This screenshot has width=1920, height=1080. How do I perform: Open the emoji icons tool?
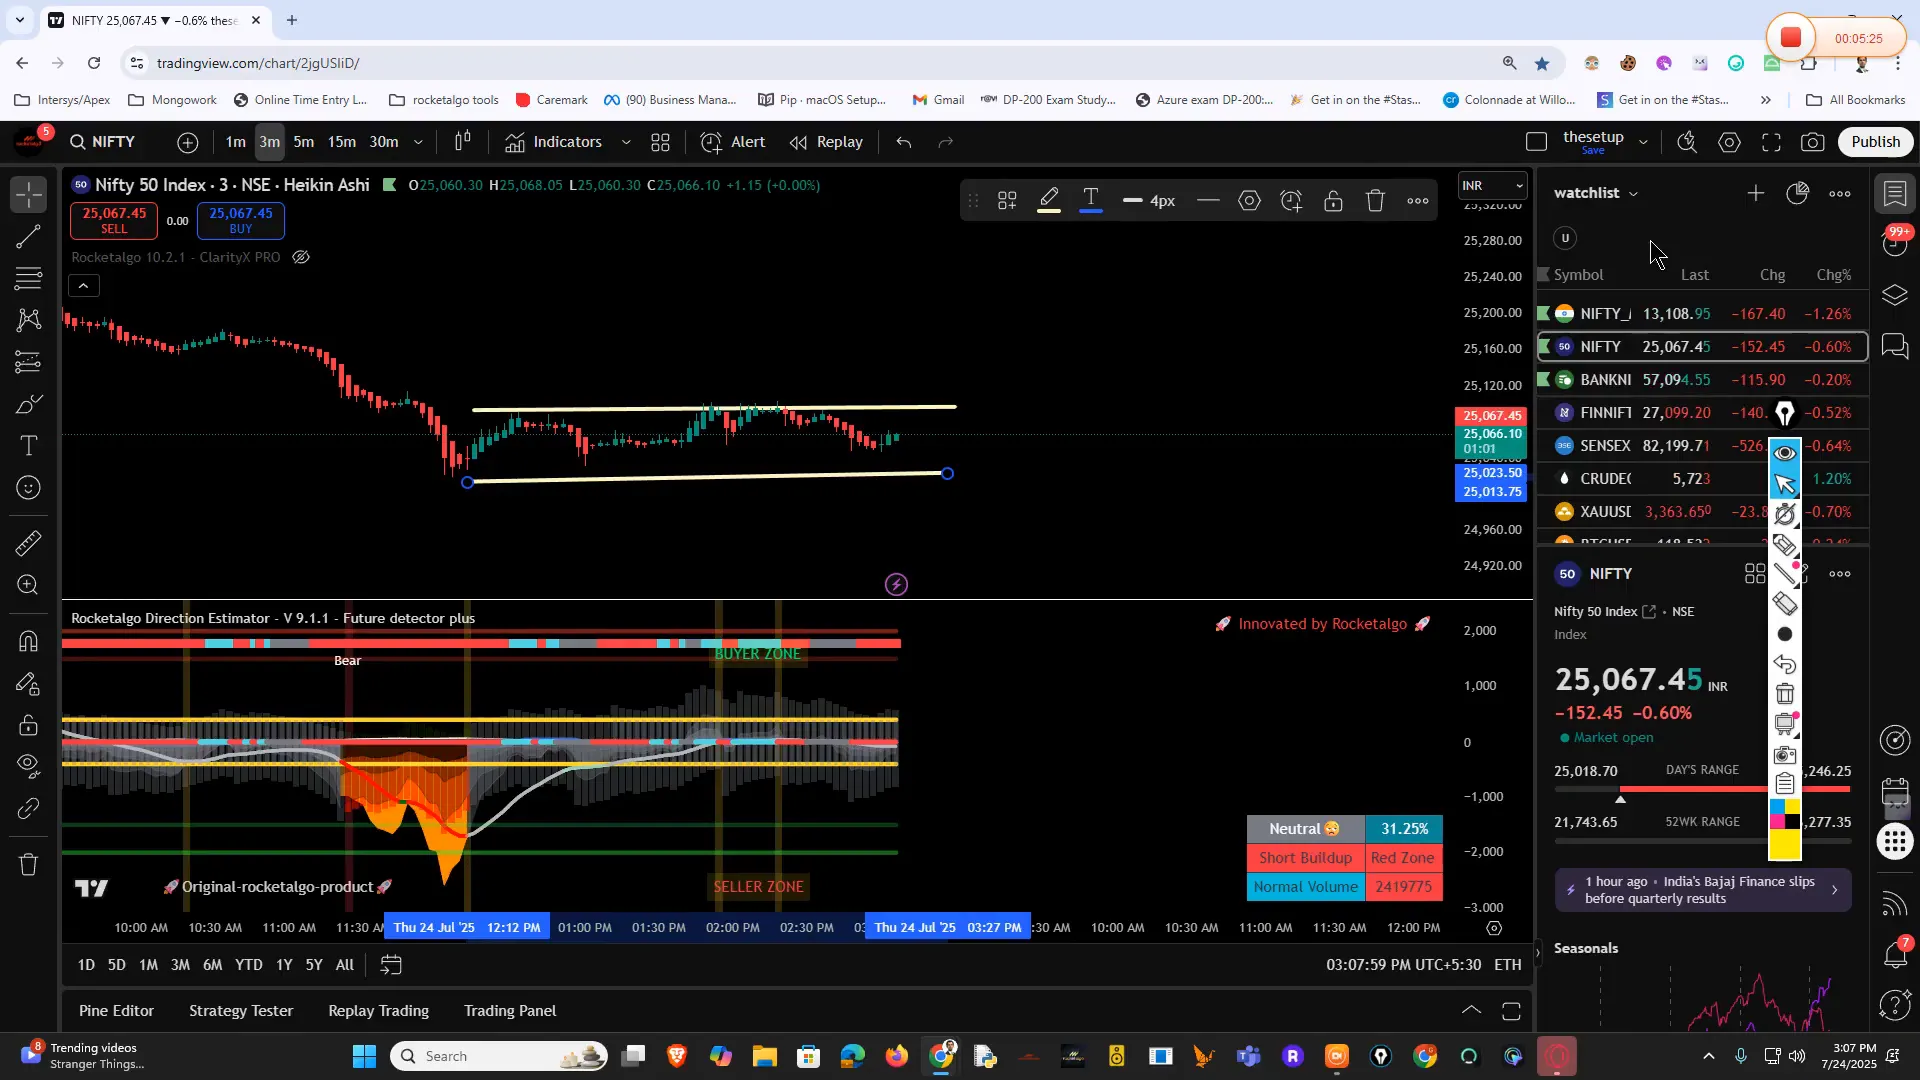click(x=29, y=488)
